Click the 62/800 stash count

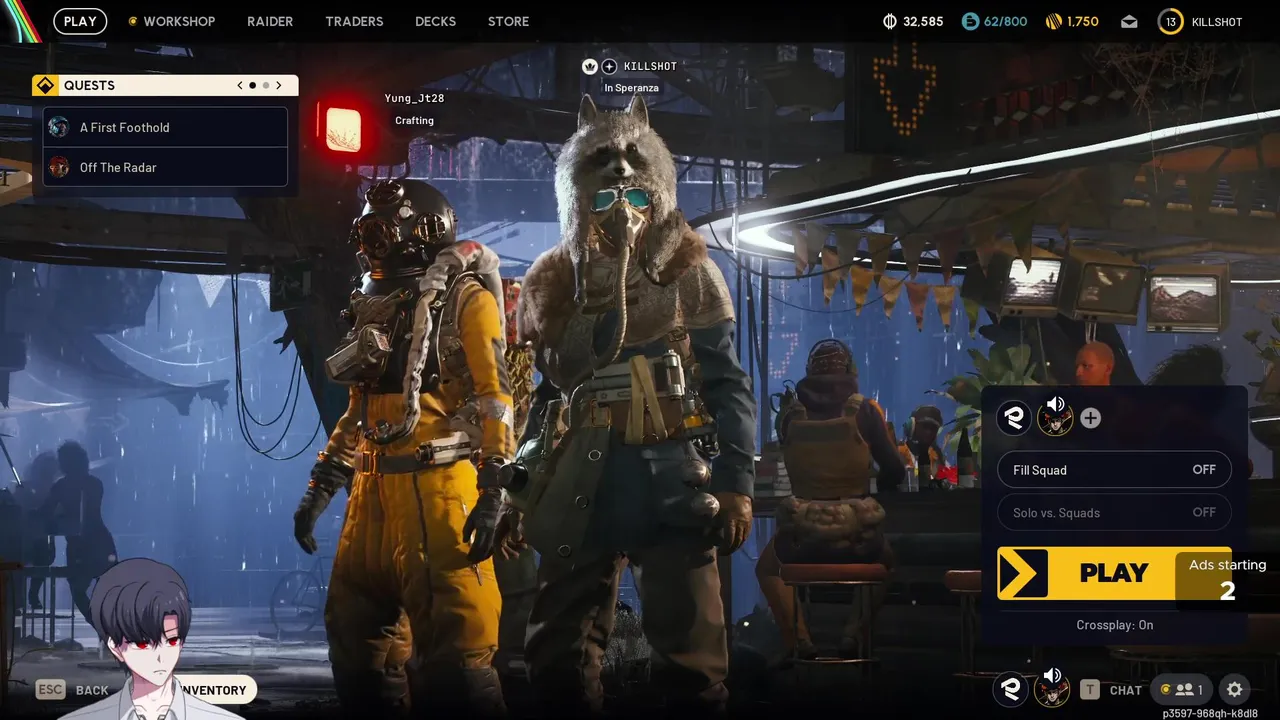pyautogui.click(x=1005, y=21)
